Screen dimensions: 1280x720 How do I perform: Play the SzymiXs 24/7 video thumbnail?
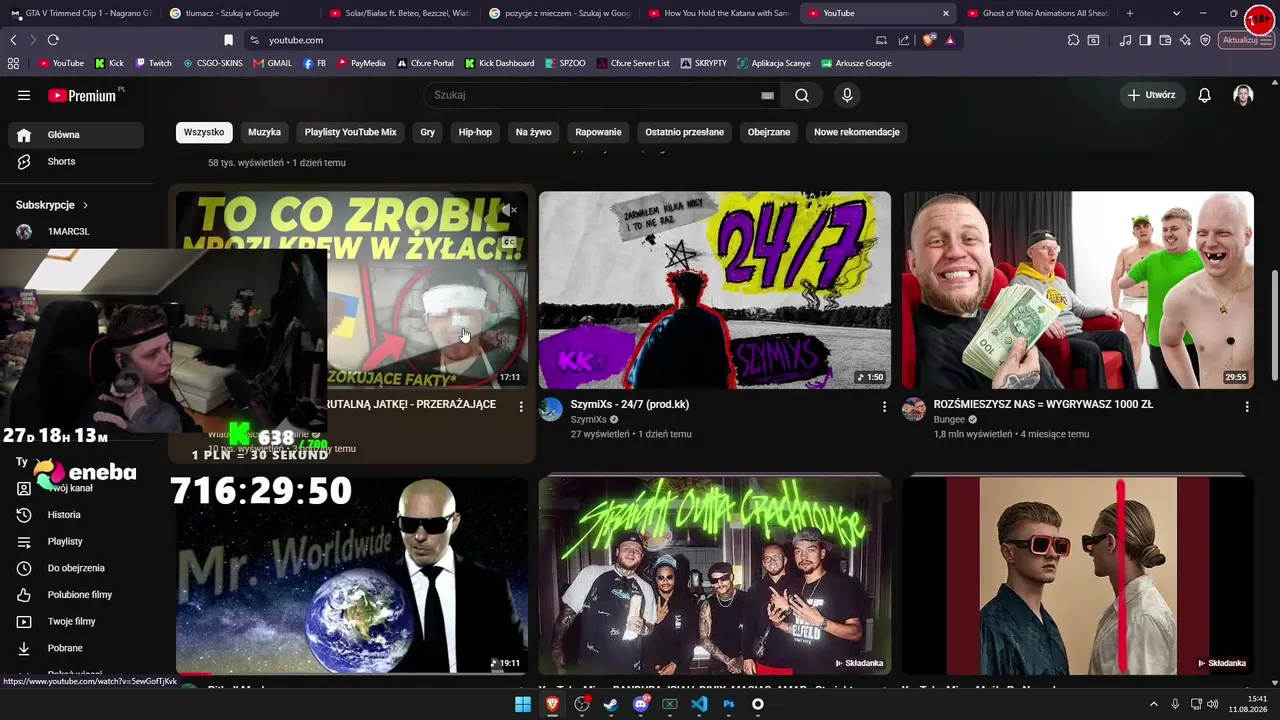(715, 290)
